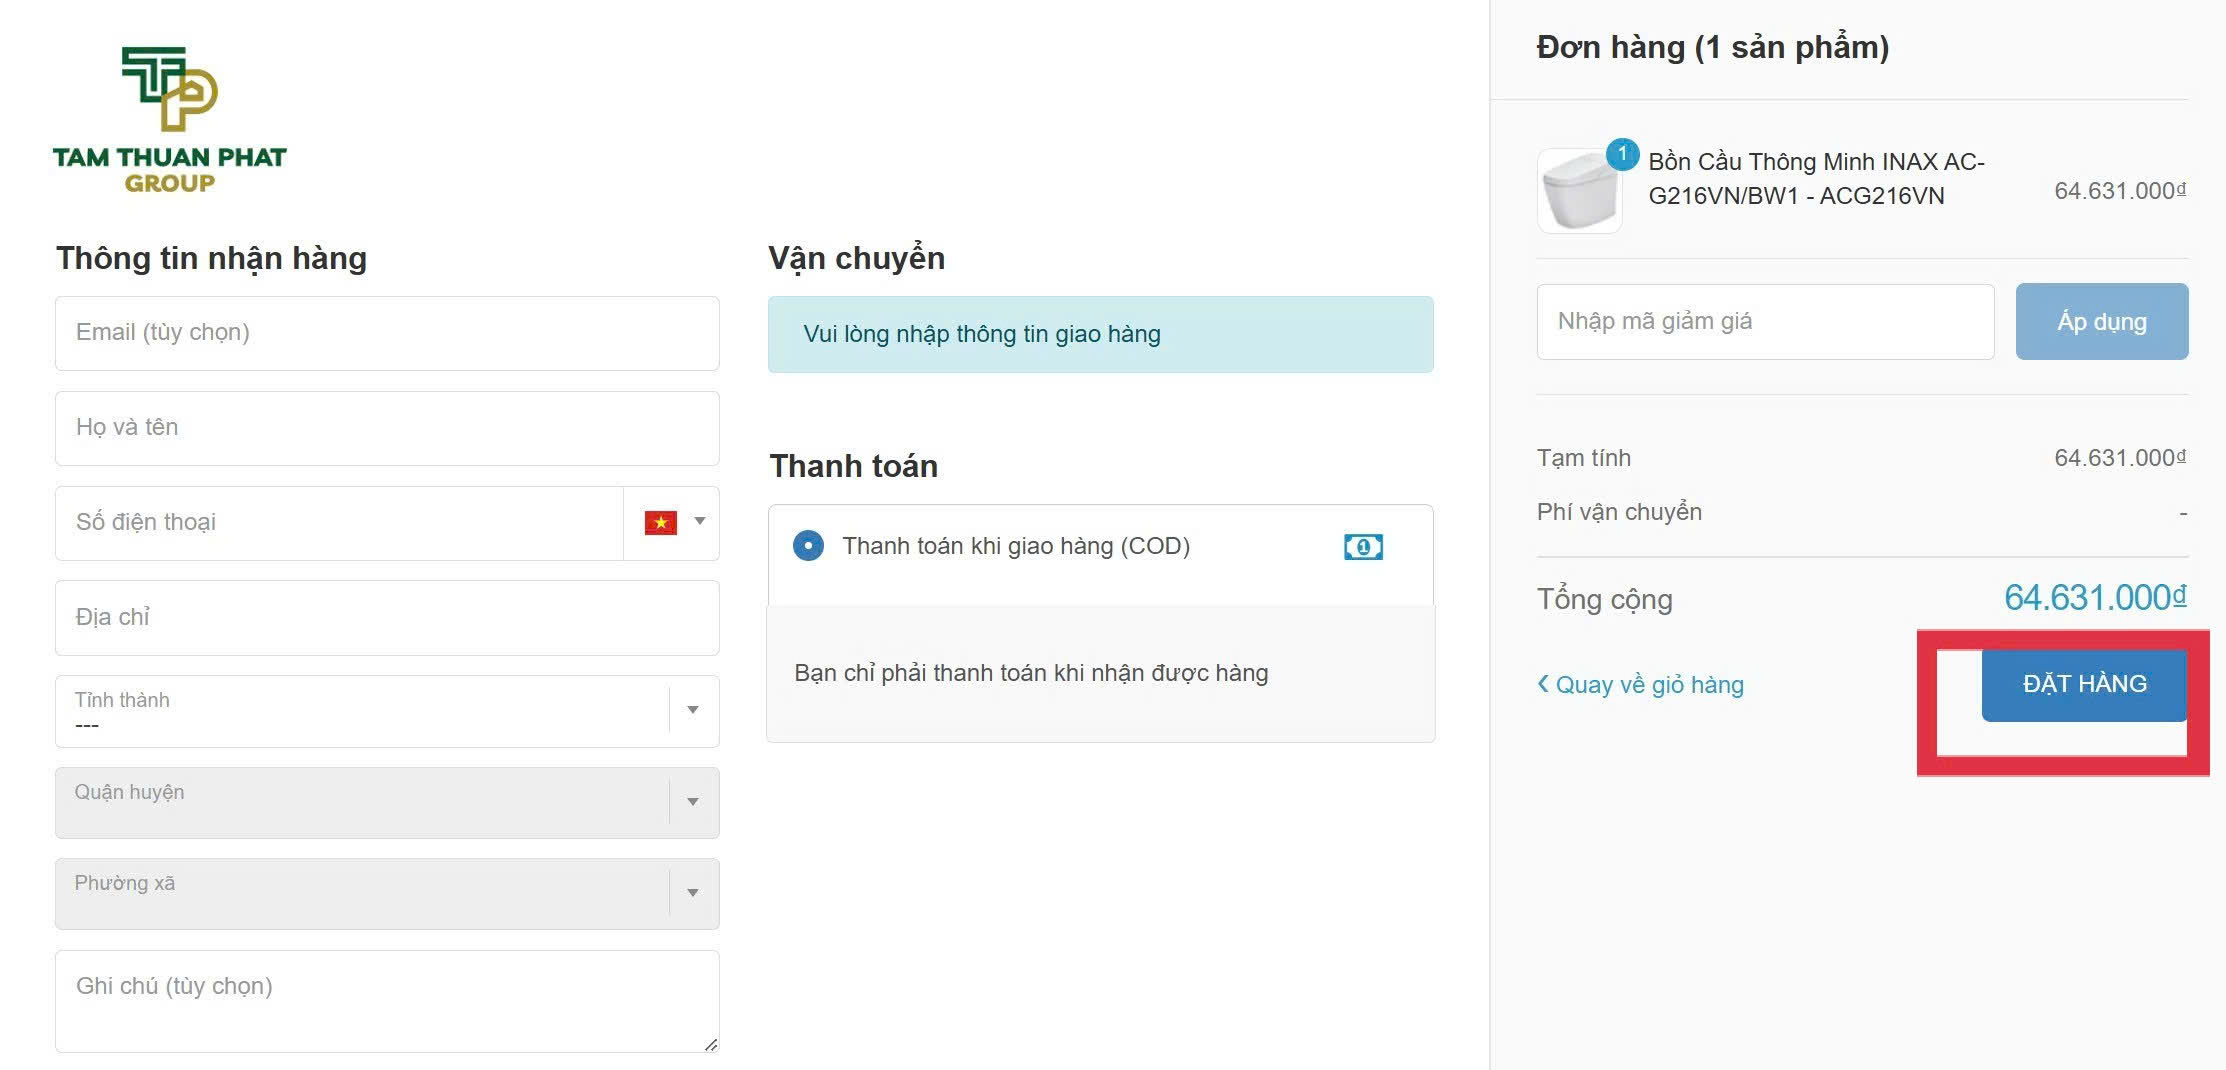Click the COD cash payment icon
Image resolution: width=2226 pixels, height=1070 pixels.
(x=1363, y=547)
